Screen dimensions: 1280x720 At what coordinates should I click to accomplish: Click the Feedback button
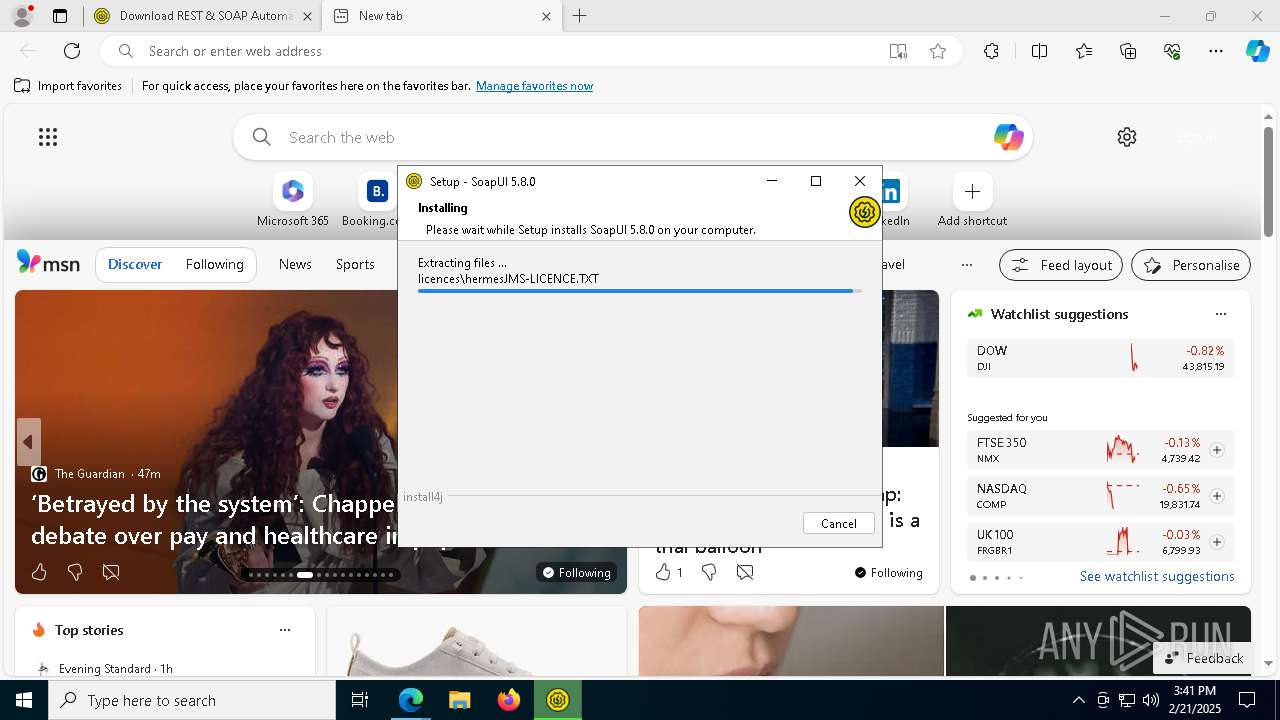1204,658
